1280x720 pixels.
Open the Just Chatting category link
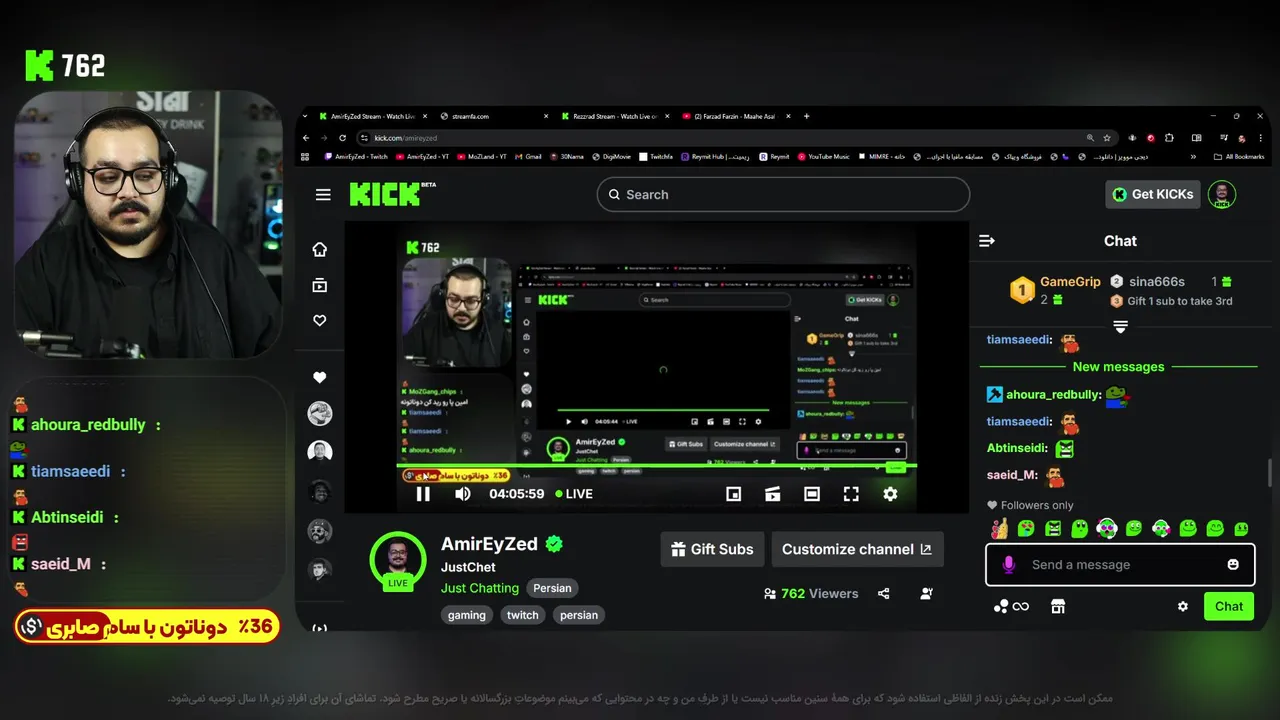click(x=480, y=588)
